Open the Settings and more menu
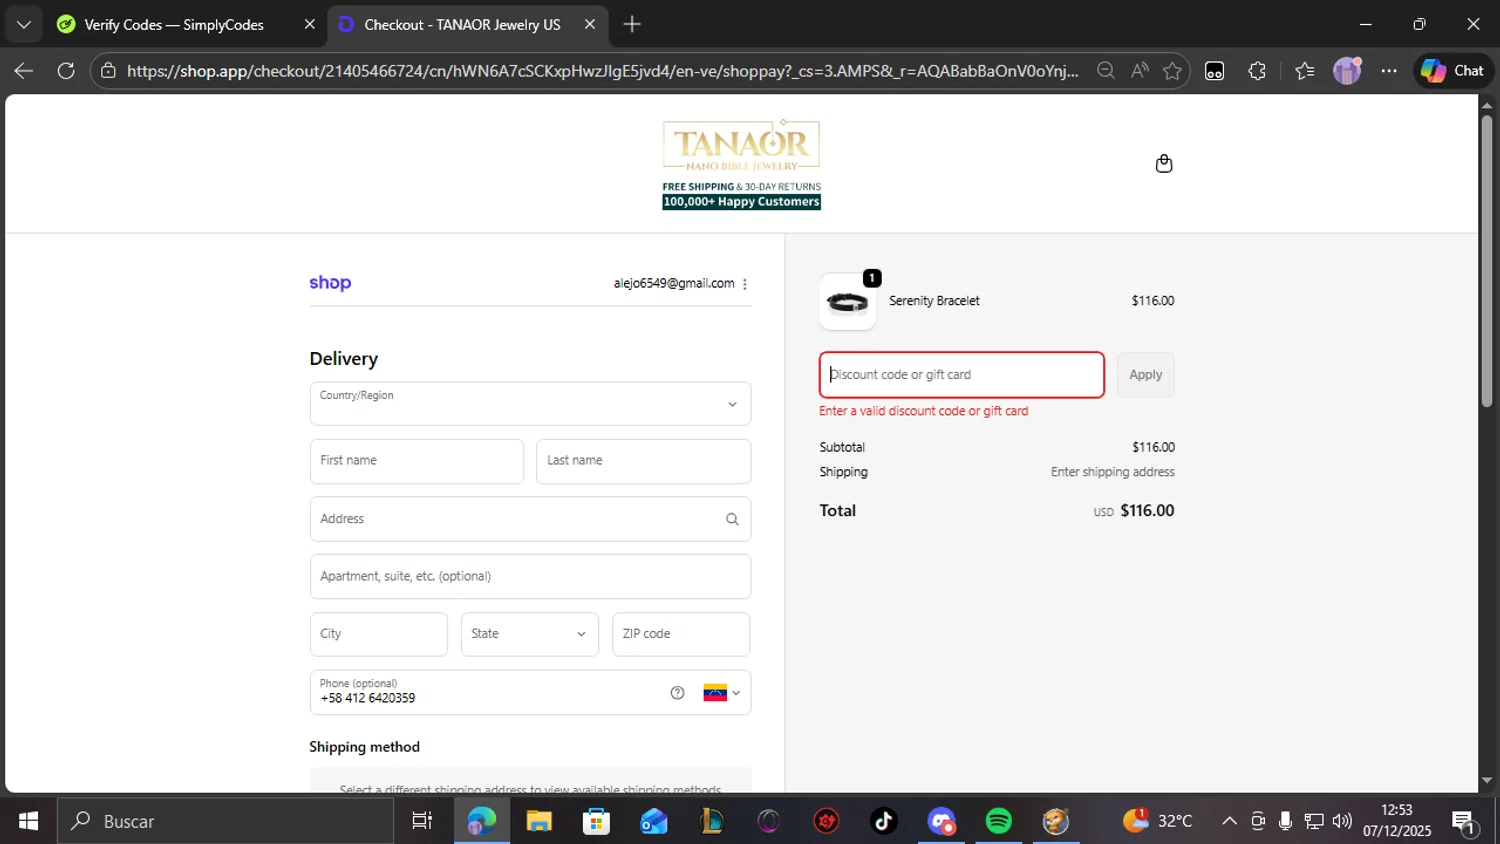This screenshot has height=844, width=1500. (1389, 71)
